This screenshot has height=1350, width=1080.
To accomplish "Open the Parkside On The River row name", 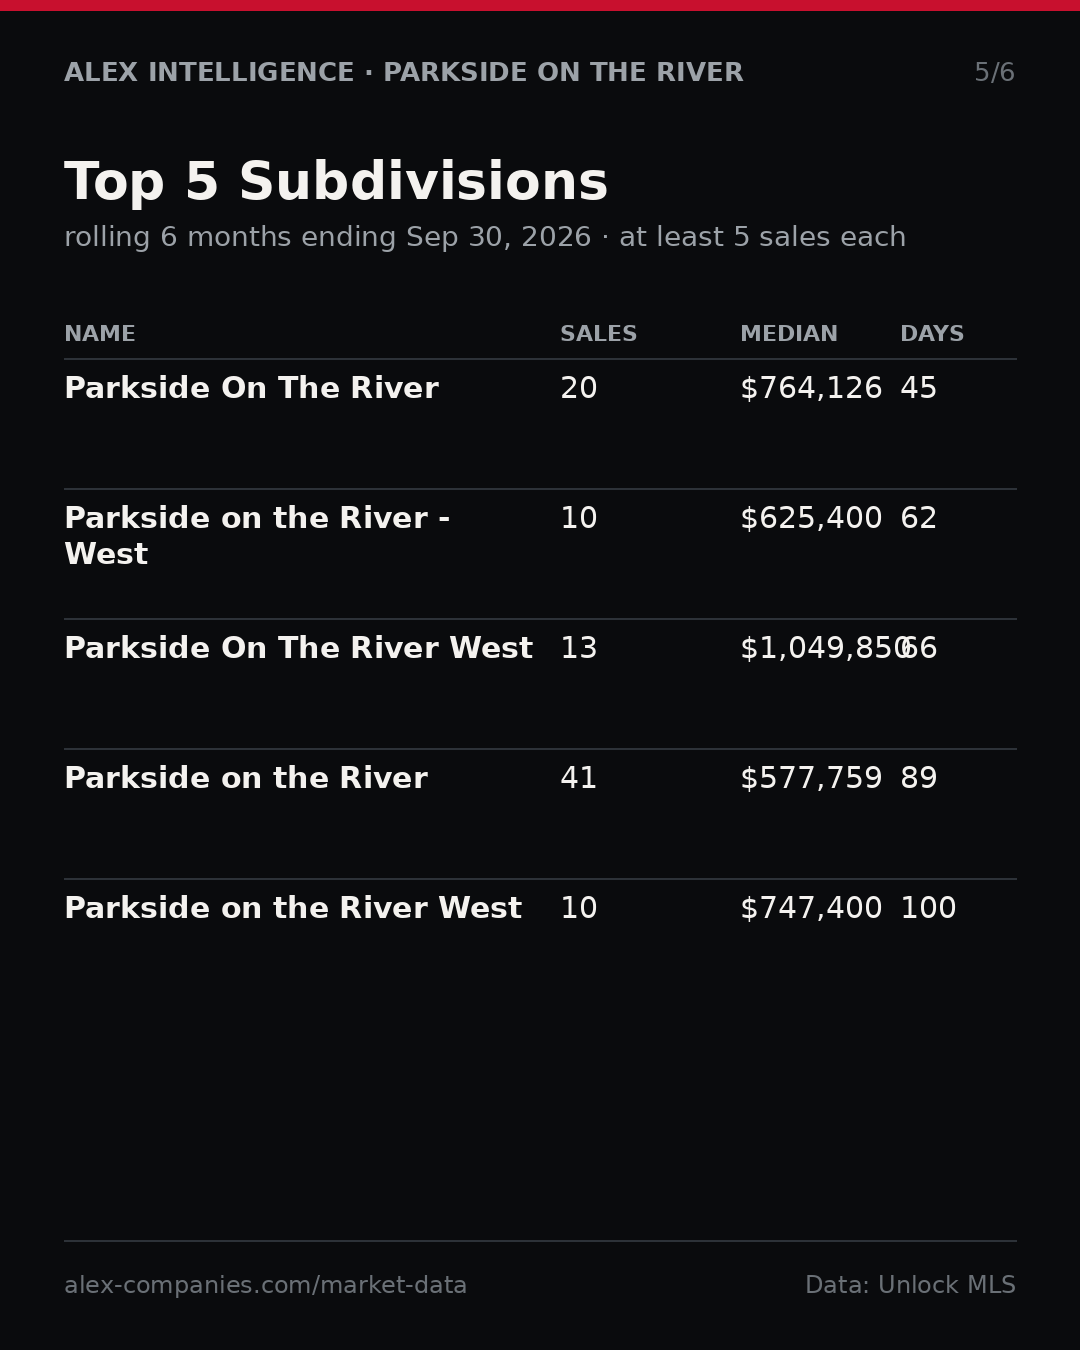I will pyautogui.click(x=251, y=389).
